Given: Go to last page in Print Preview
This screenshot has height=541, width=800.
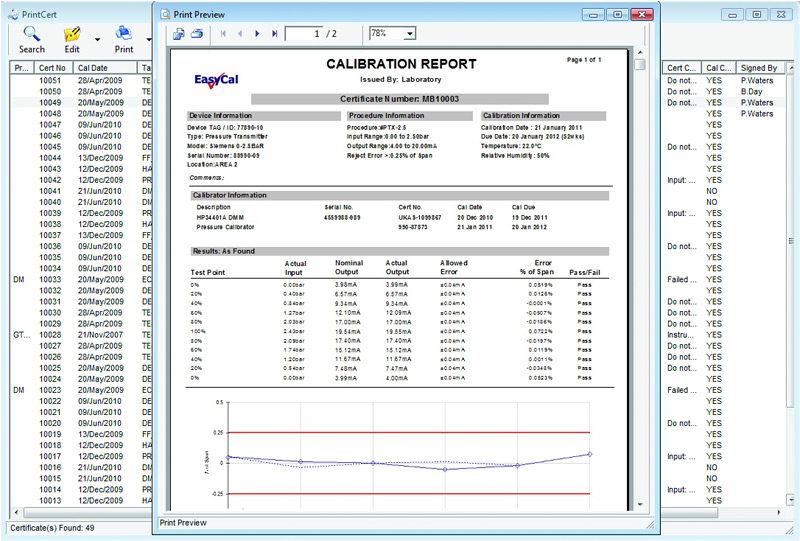Looking at the screenshot, I should click(274, 34).
